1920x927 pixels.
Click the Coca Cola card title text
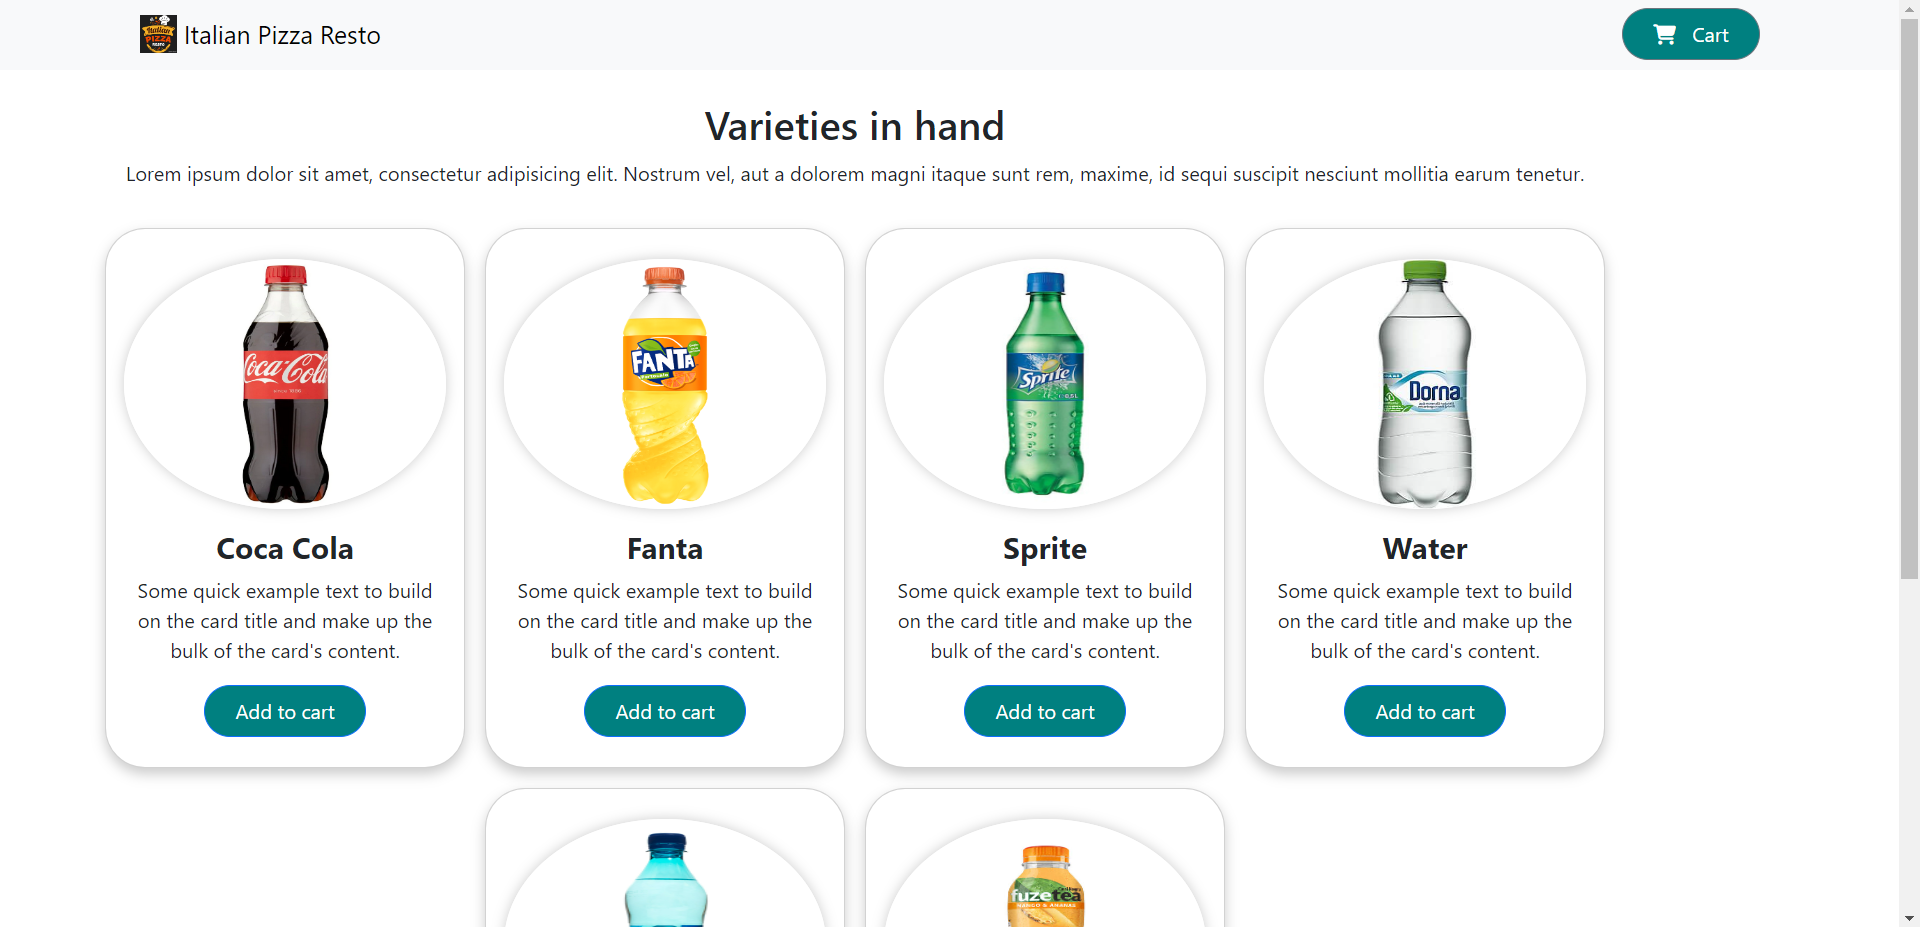(284, 548)
